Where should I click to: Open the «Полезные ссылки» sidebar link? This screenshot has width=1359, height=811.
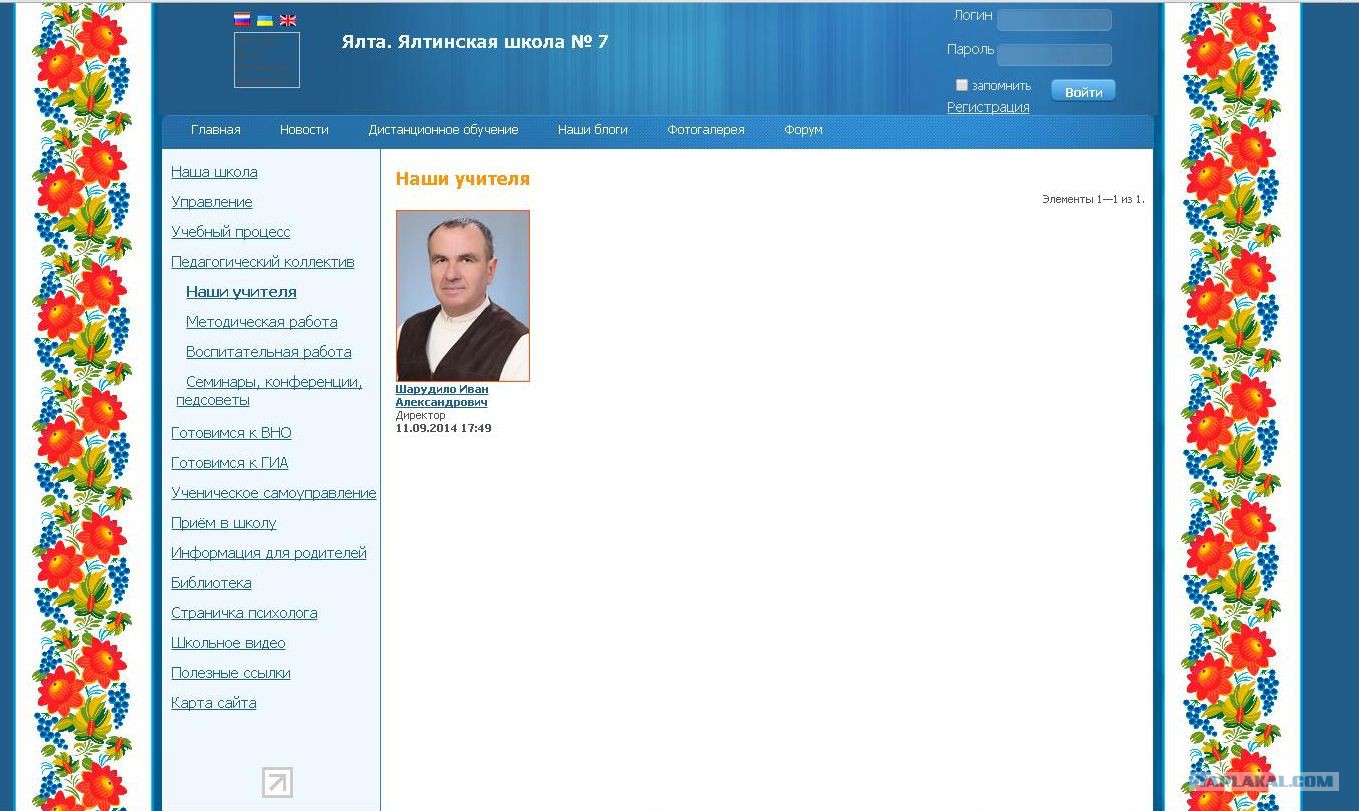click(x=231, y=673)
